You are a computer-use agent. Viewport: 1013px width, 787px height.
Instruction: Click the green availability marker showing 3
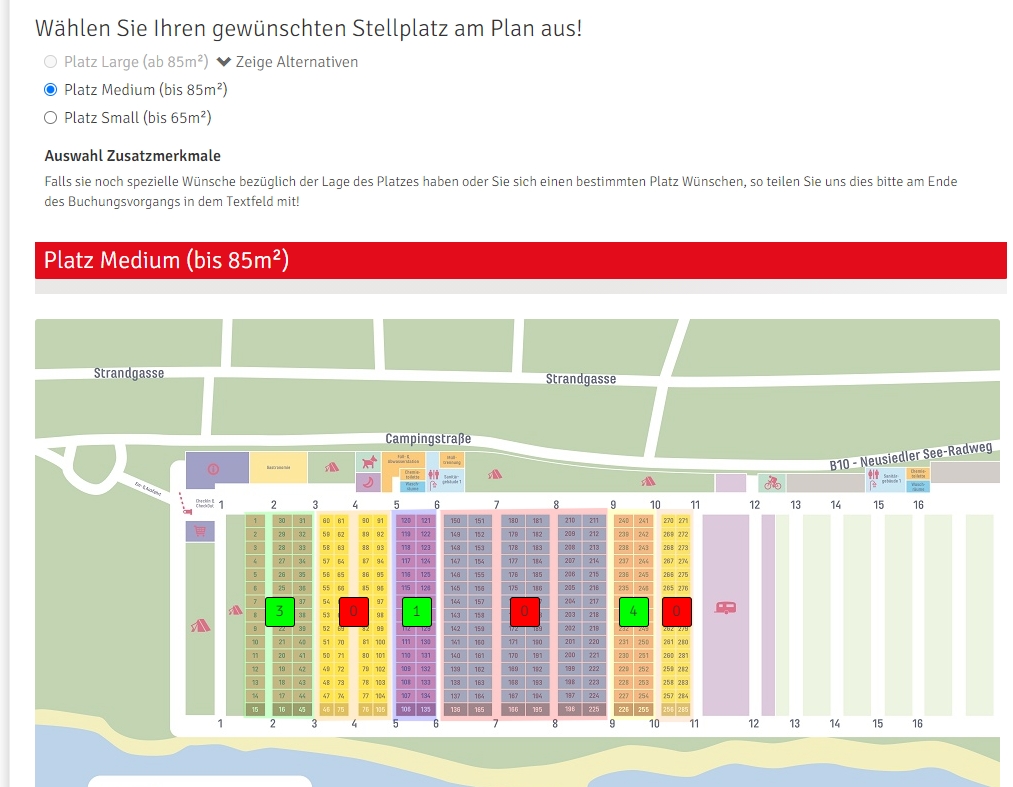tap(280, 611)
